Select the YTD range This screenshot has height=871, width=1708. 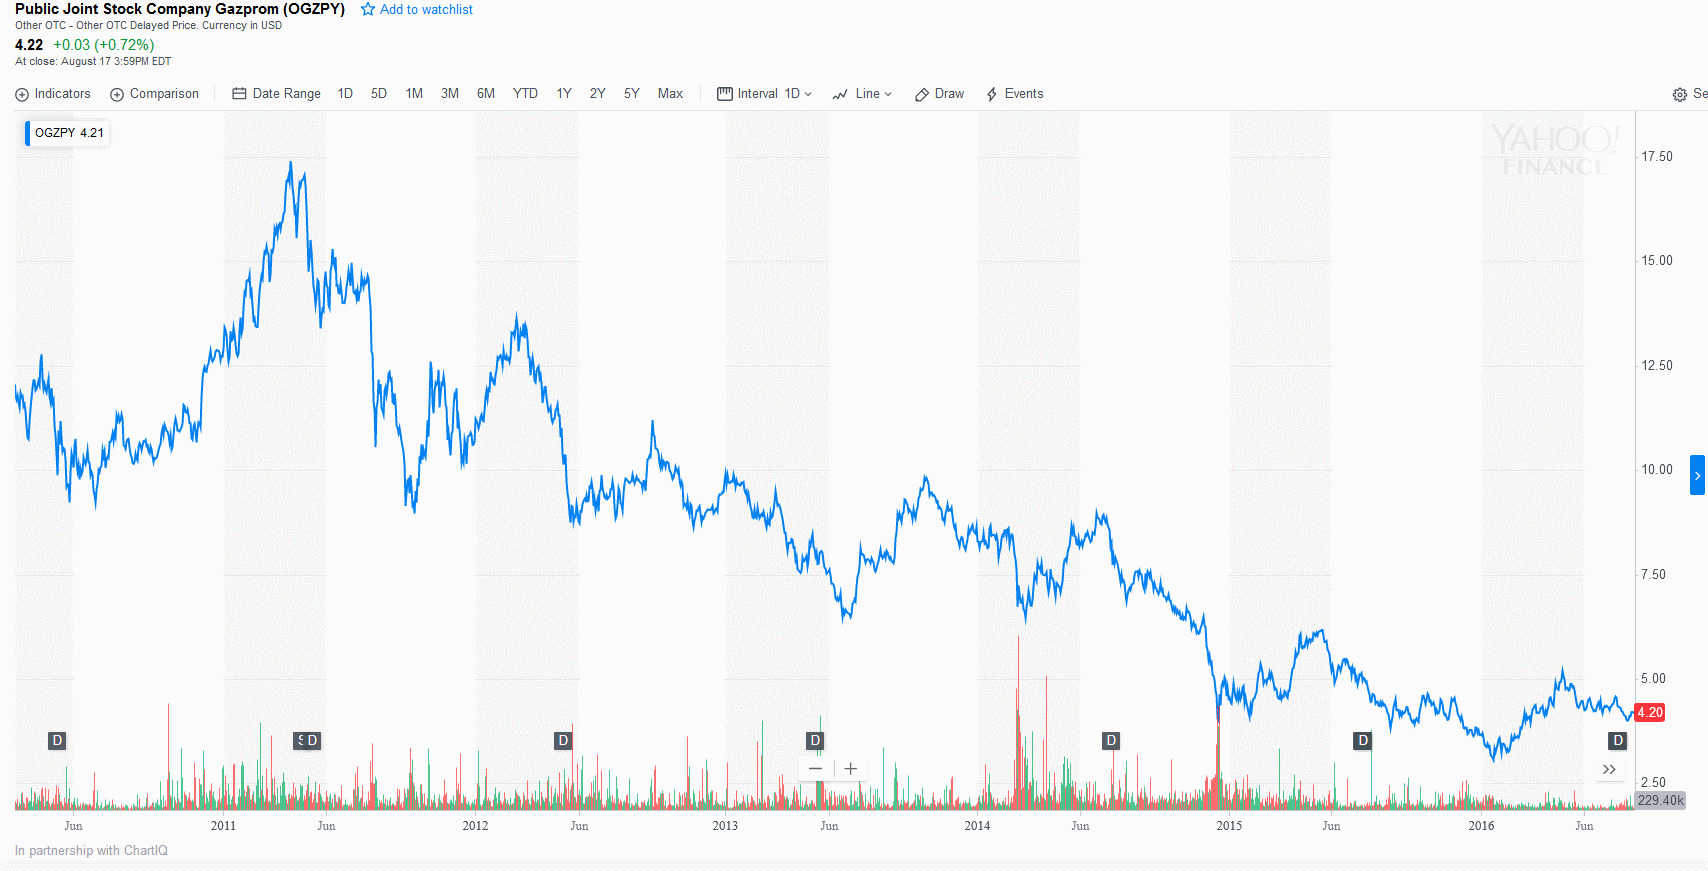[x=525, y=94]
